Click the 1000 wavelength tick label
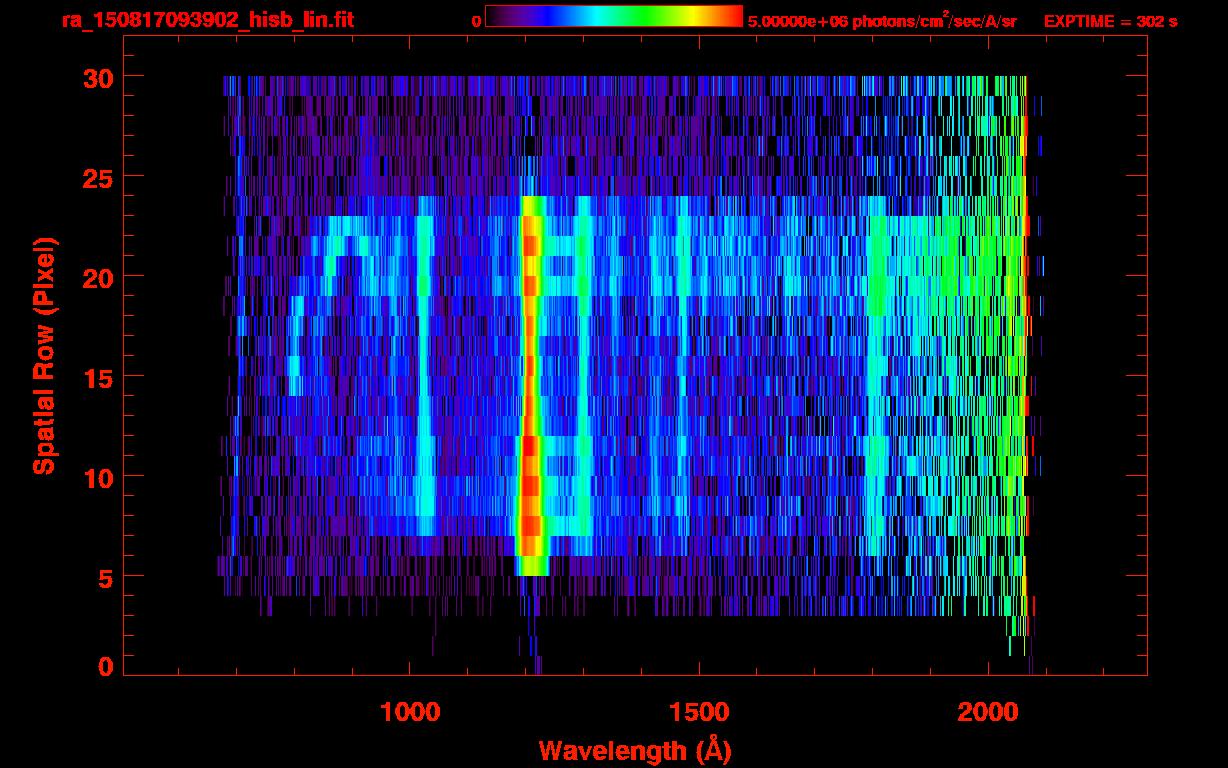This screenshot has height=768, width=1228. click(x=410, y=712)
